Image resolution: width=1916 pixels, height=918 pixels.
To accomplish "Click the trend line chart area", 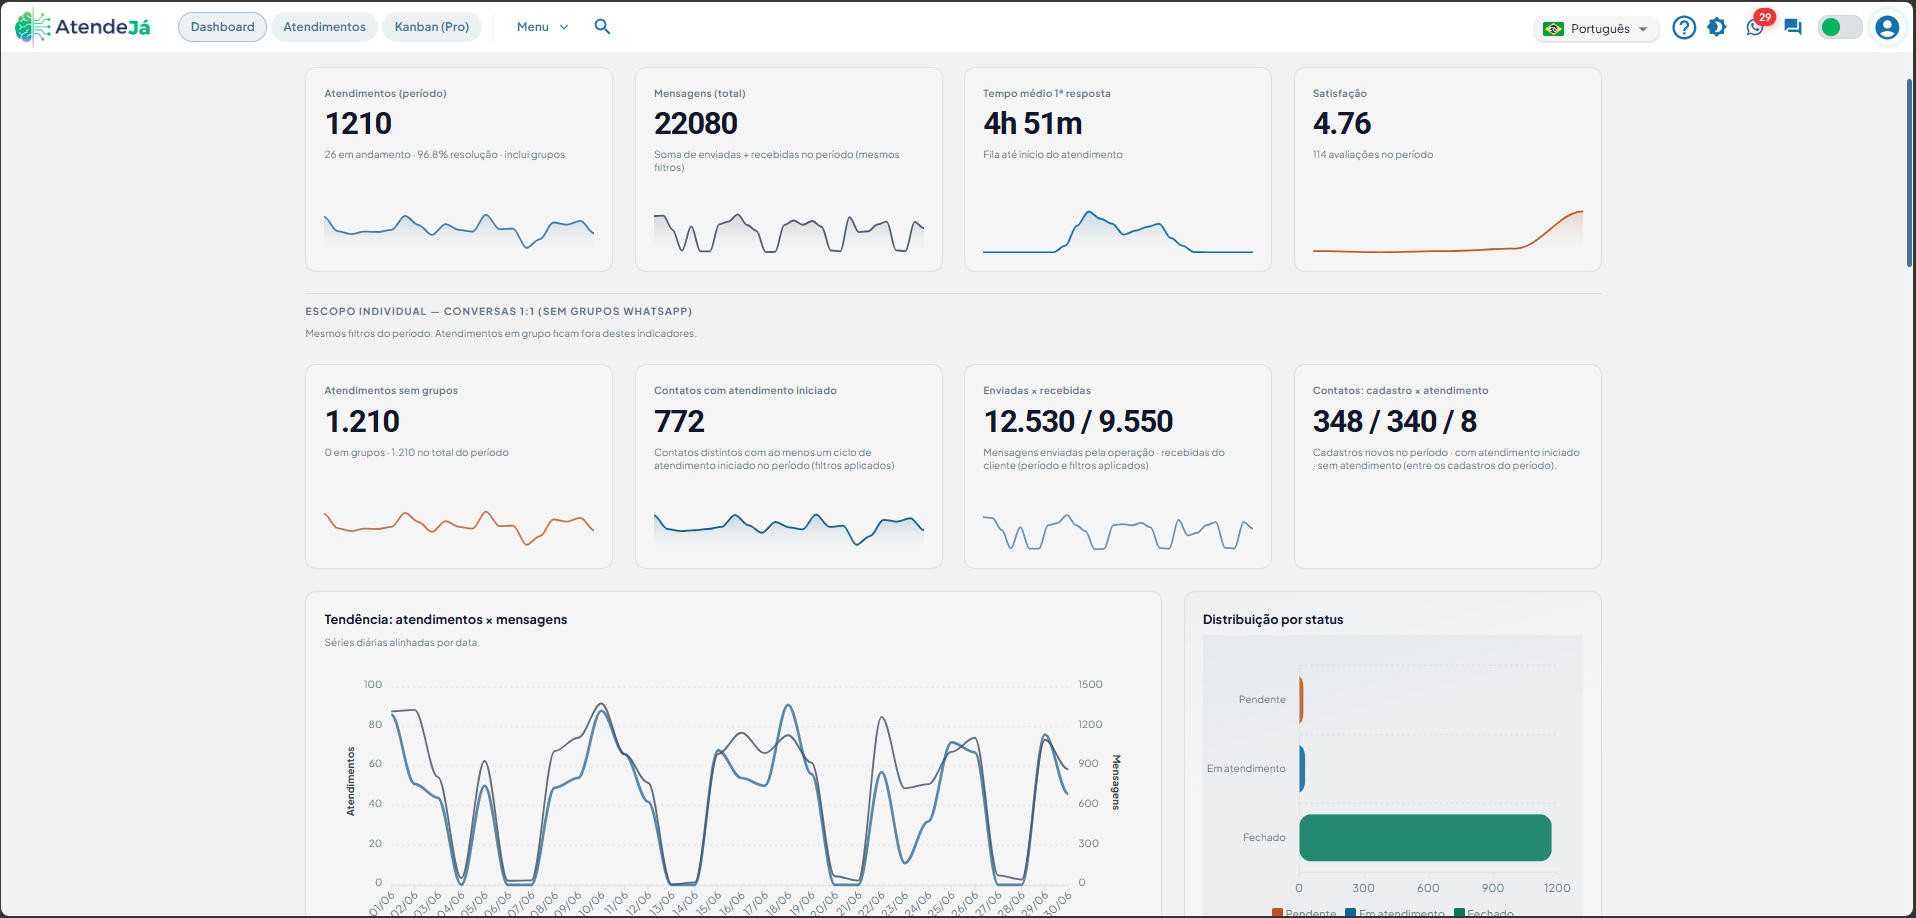I will (729, 784).
